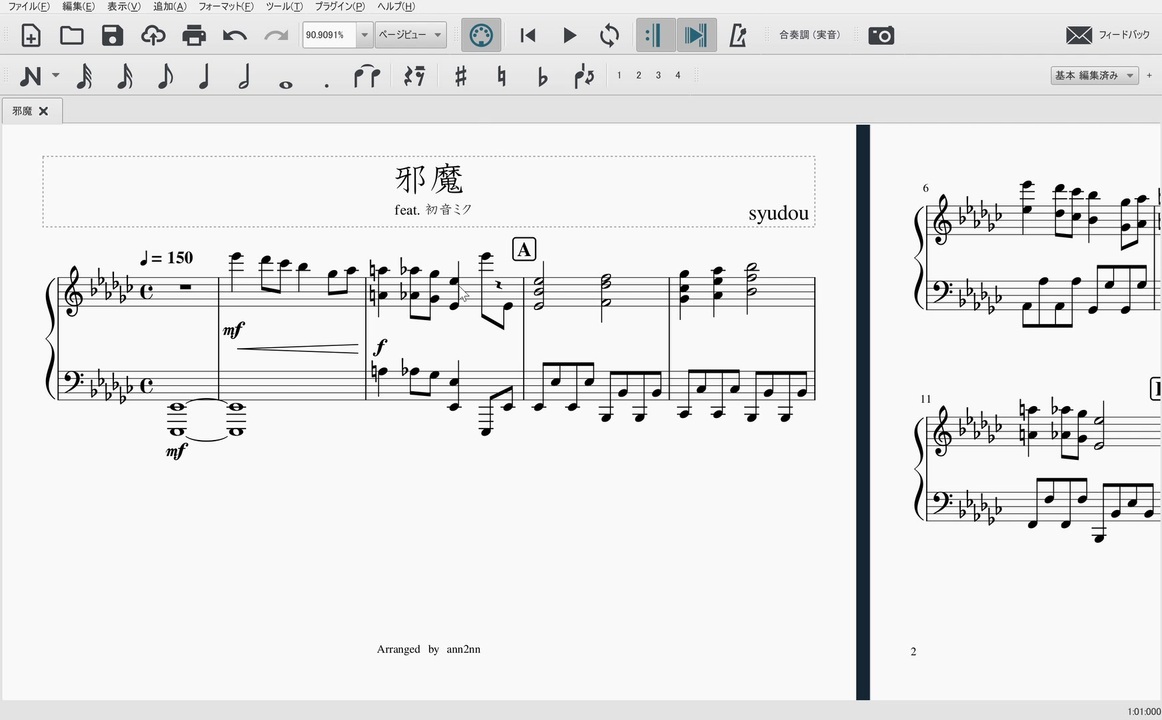Select the forte dynamic marking f

pyautogui.click(x=381, y=347)
